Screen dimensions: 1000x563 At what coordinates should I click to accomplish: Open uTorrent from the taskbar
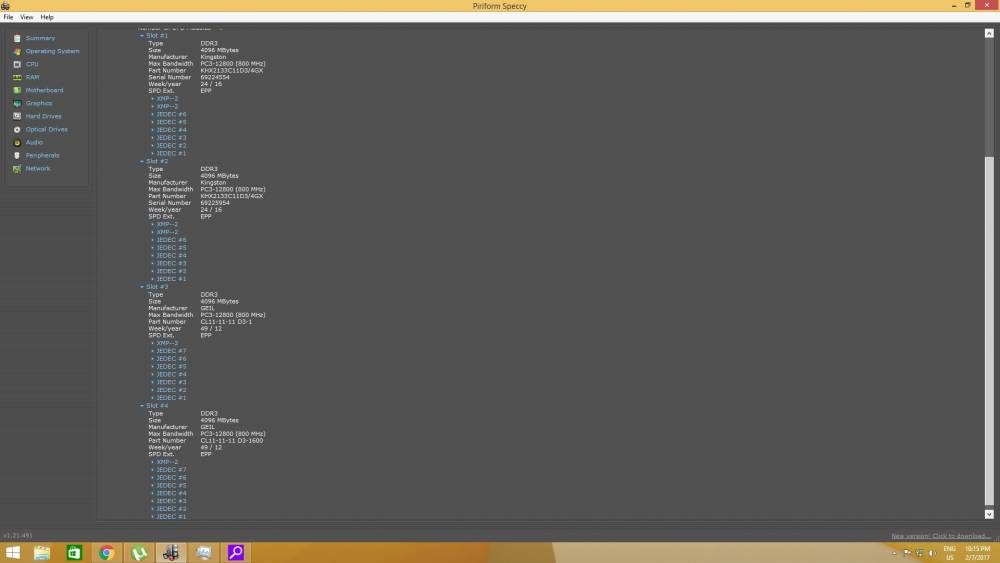[139, 552]
